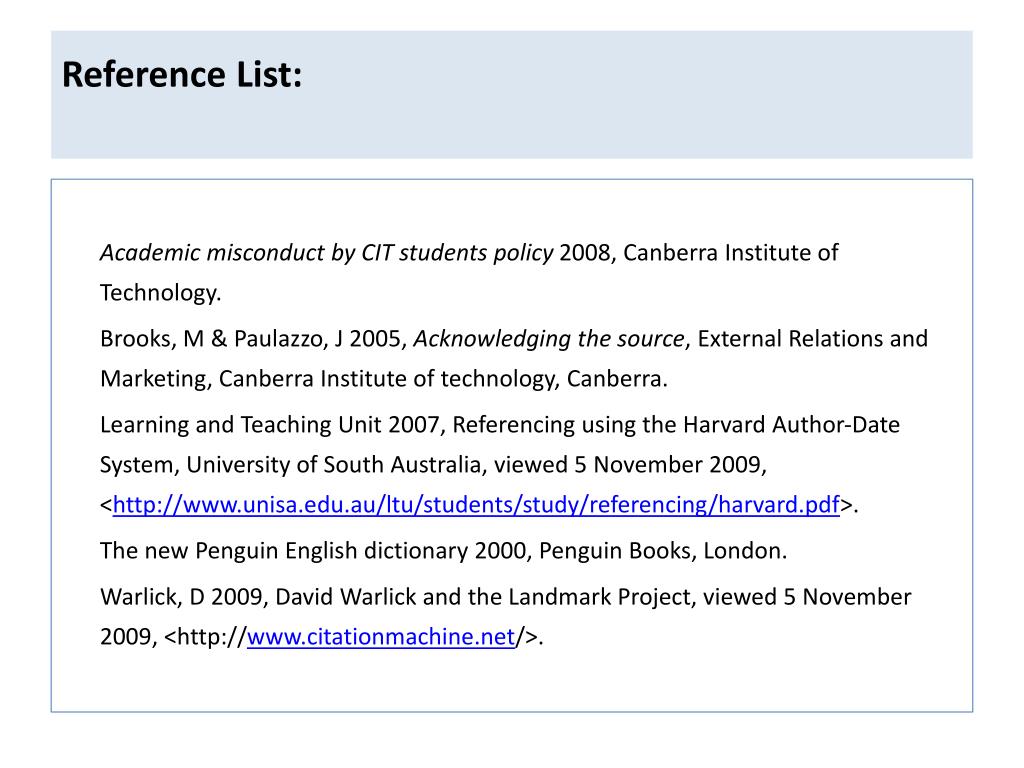Click the word Technology ending the first reference
The height and width of the screenshot is (768, 1024).
point(161,293)
